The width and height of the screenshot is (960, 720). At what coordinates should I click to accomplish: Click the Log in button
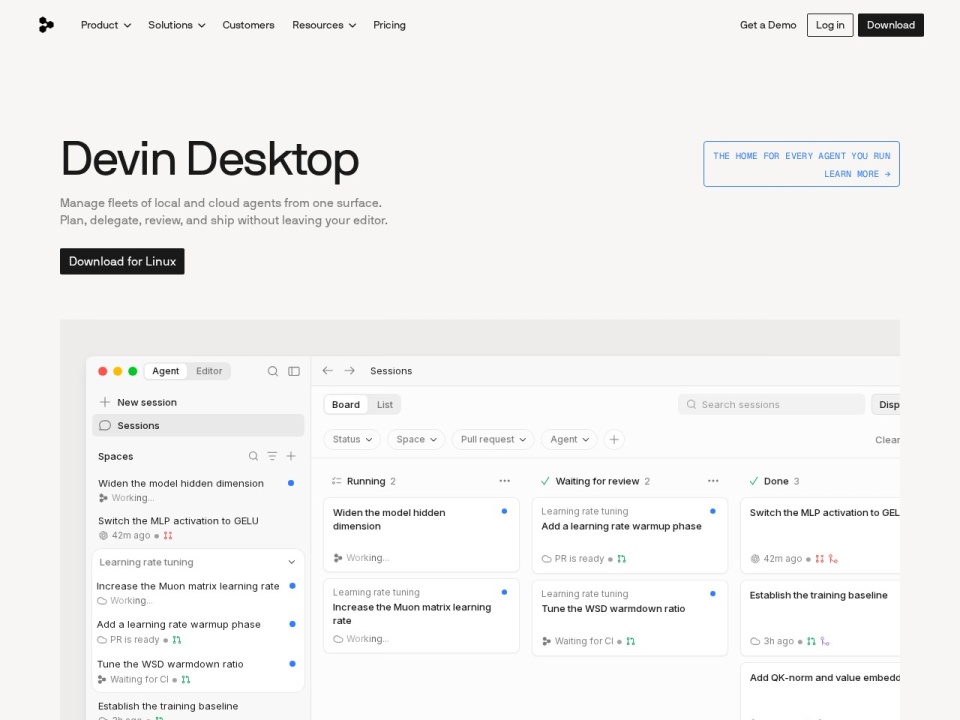point(830,25)
